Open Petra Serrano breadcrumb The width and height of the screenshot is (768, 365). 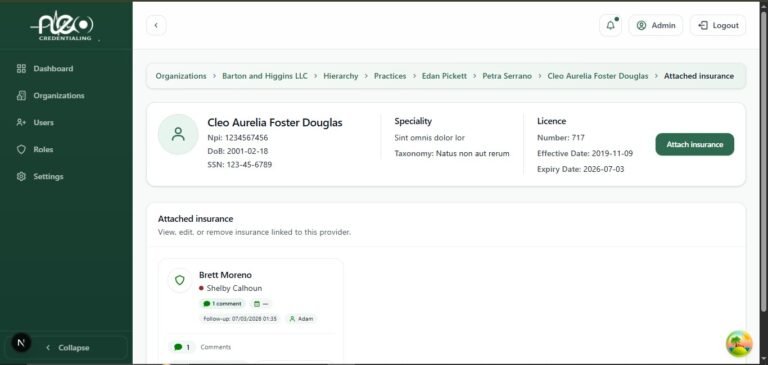(x=507, y=76)
